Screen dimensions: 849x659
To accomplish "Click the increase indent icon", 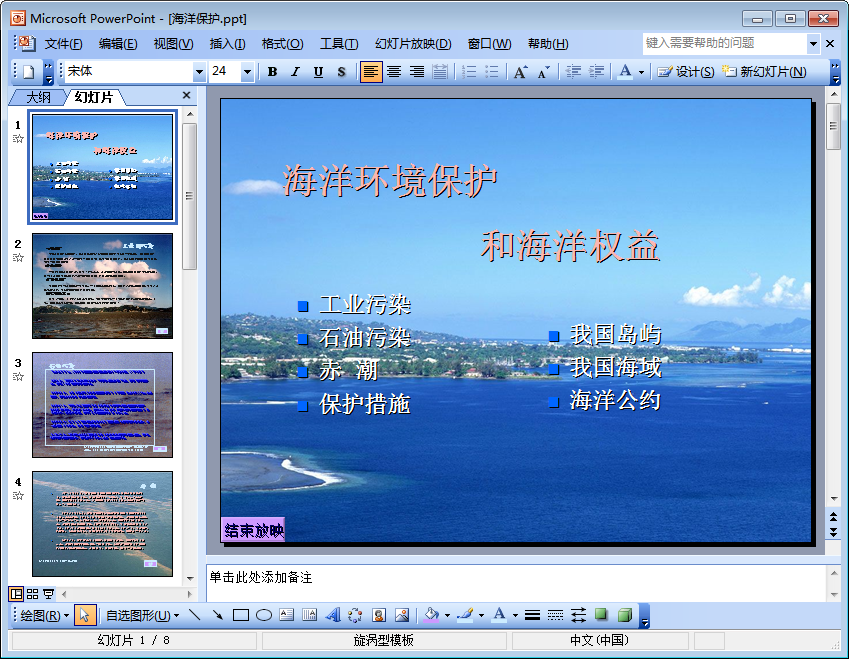I will (x=596, y=71).
